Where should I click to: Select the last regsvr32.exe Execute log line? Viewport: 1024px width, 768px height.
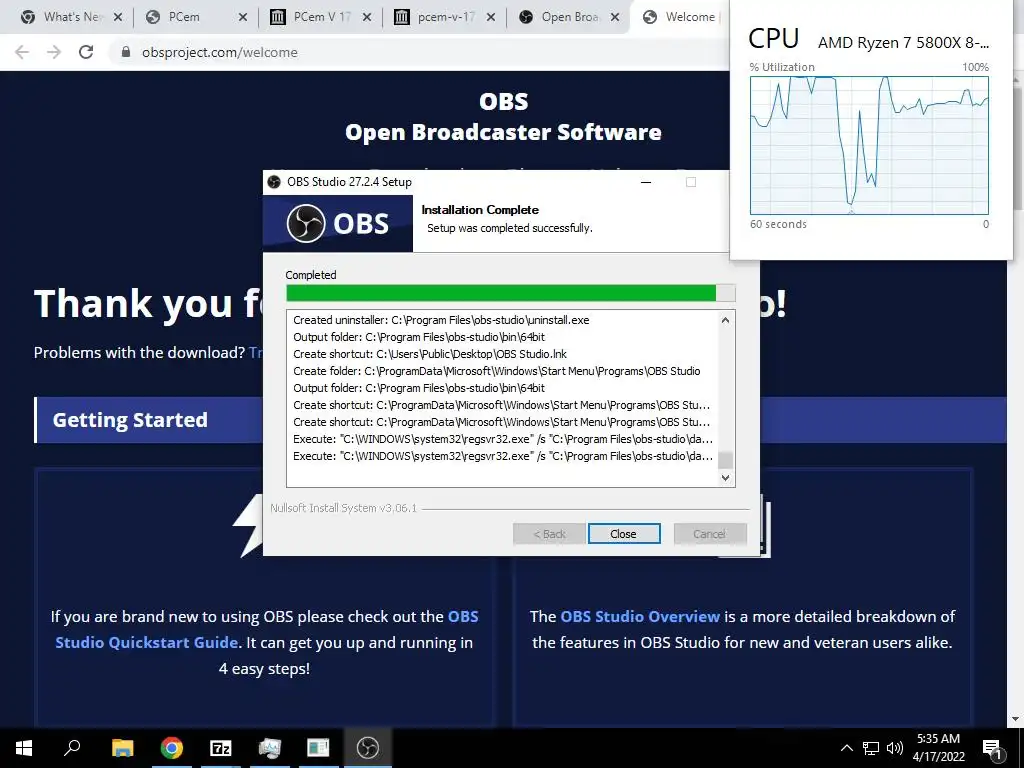[x=503, y=456]
